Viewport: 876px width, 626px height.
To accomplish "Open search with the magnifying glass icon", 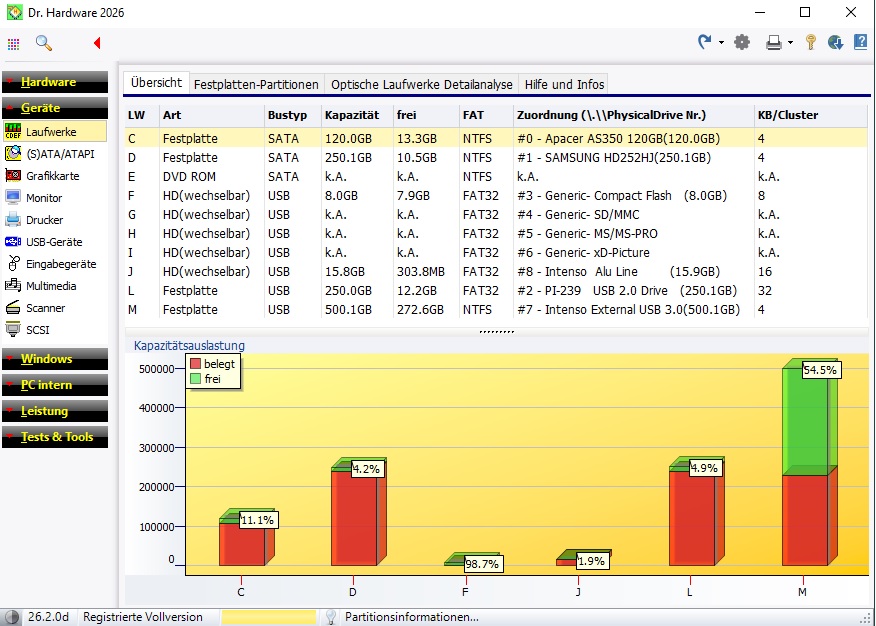I will (44, 43).
